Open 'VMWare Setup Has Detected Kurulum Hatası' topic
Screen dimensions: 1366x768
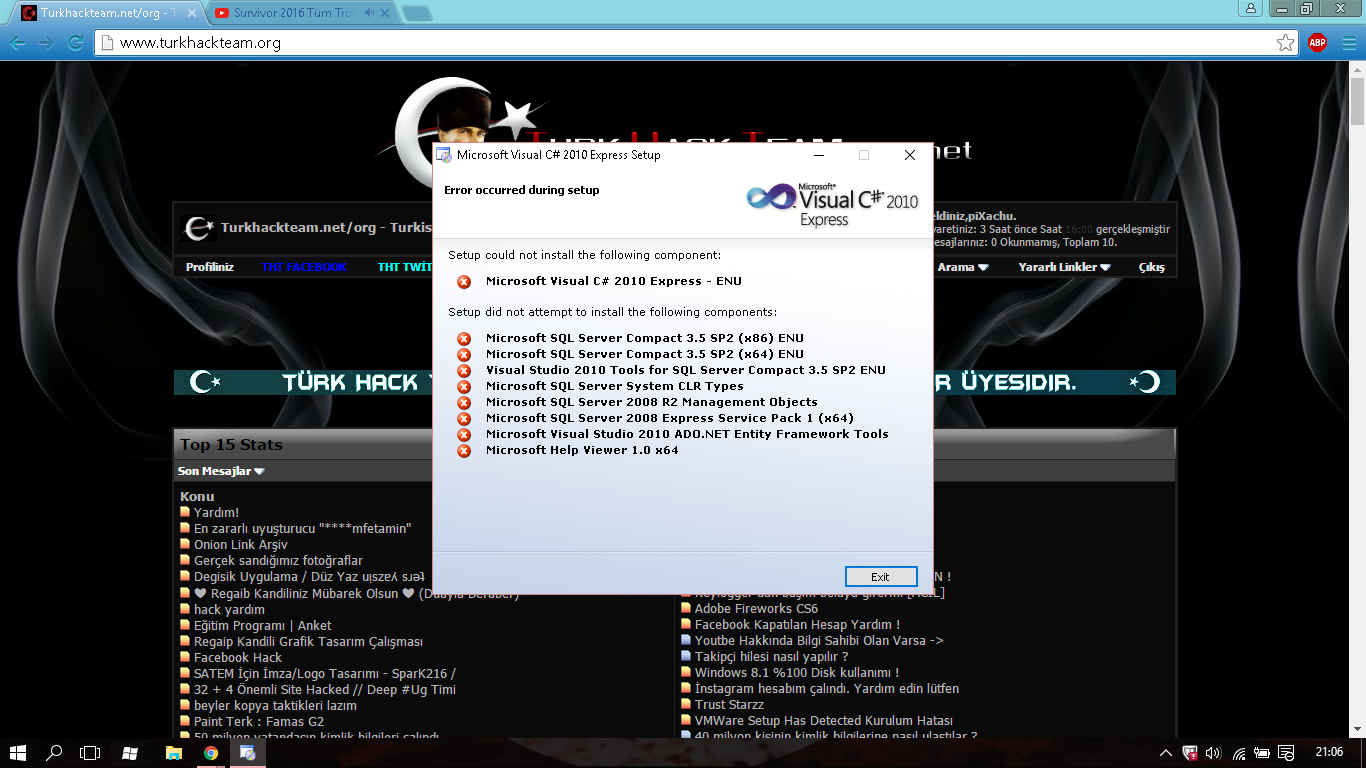[824, 720]
